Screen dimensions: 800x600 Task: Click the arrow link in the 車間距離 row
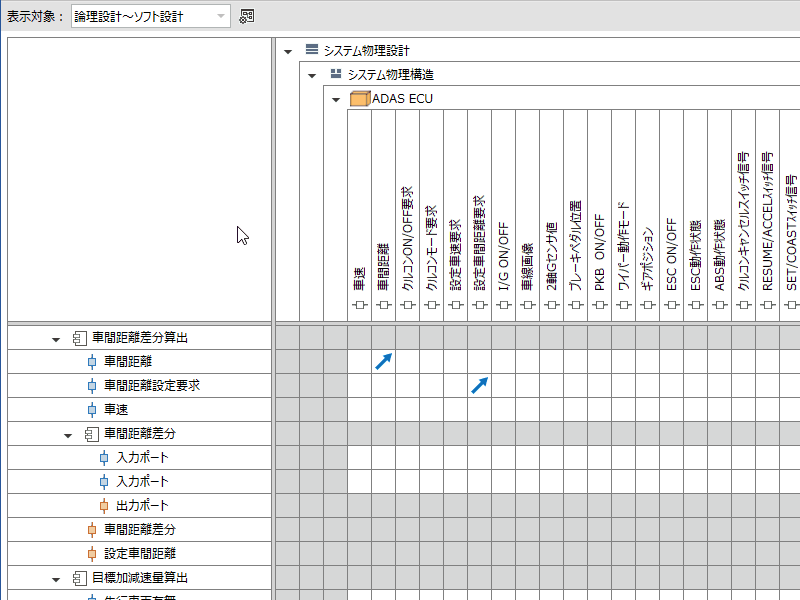pyautogui.click(x=384, y=362)
